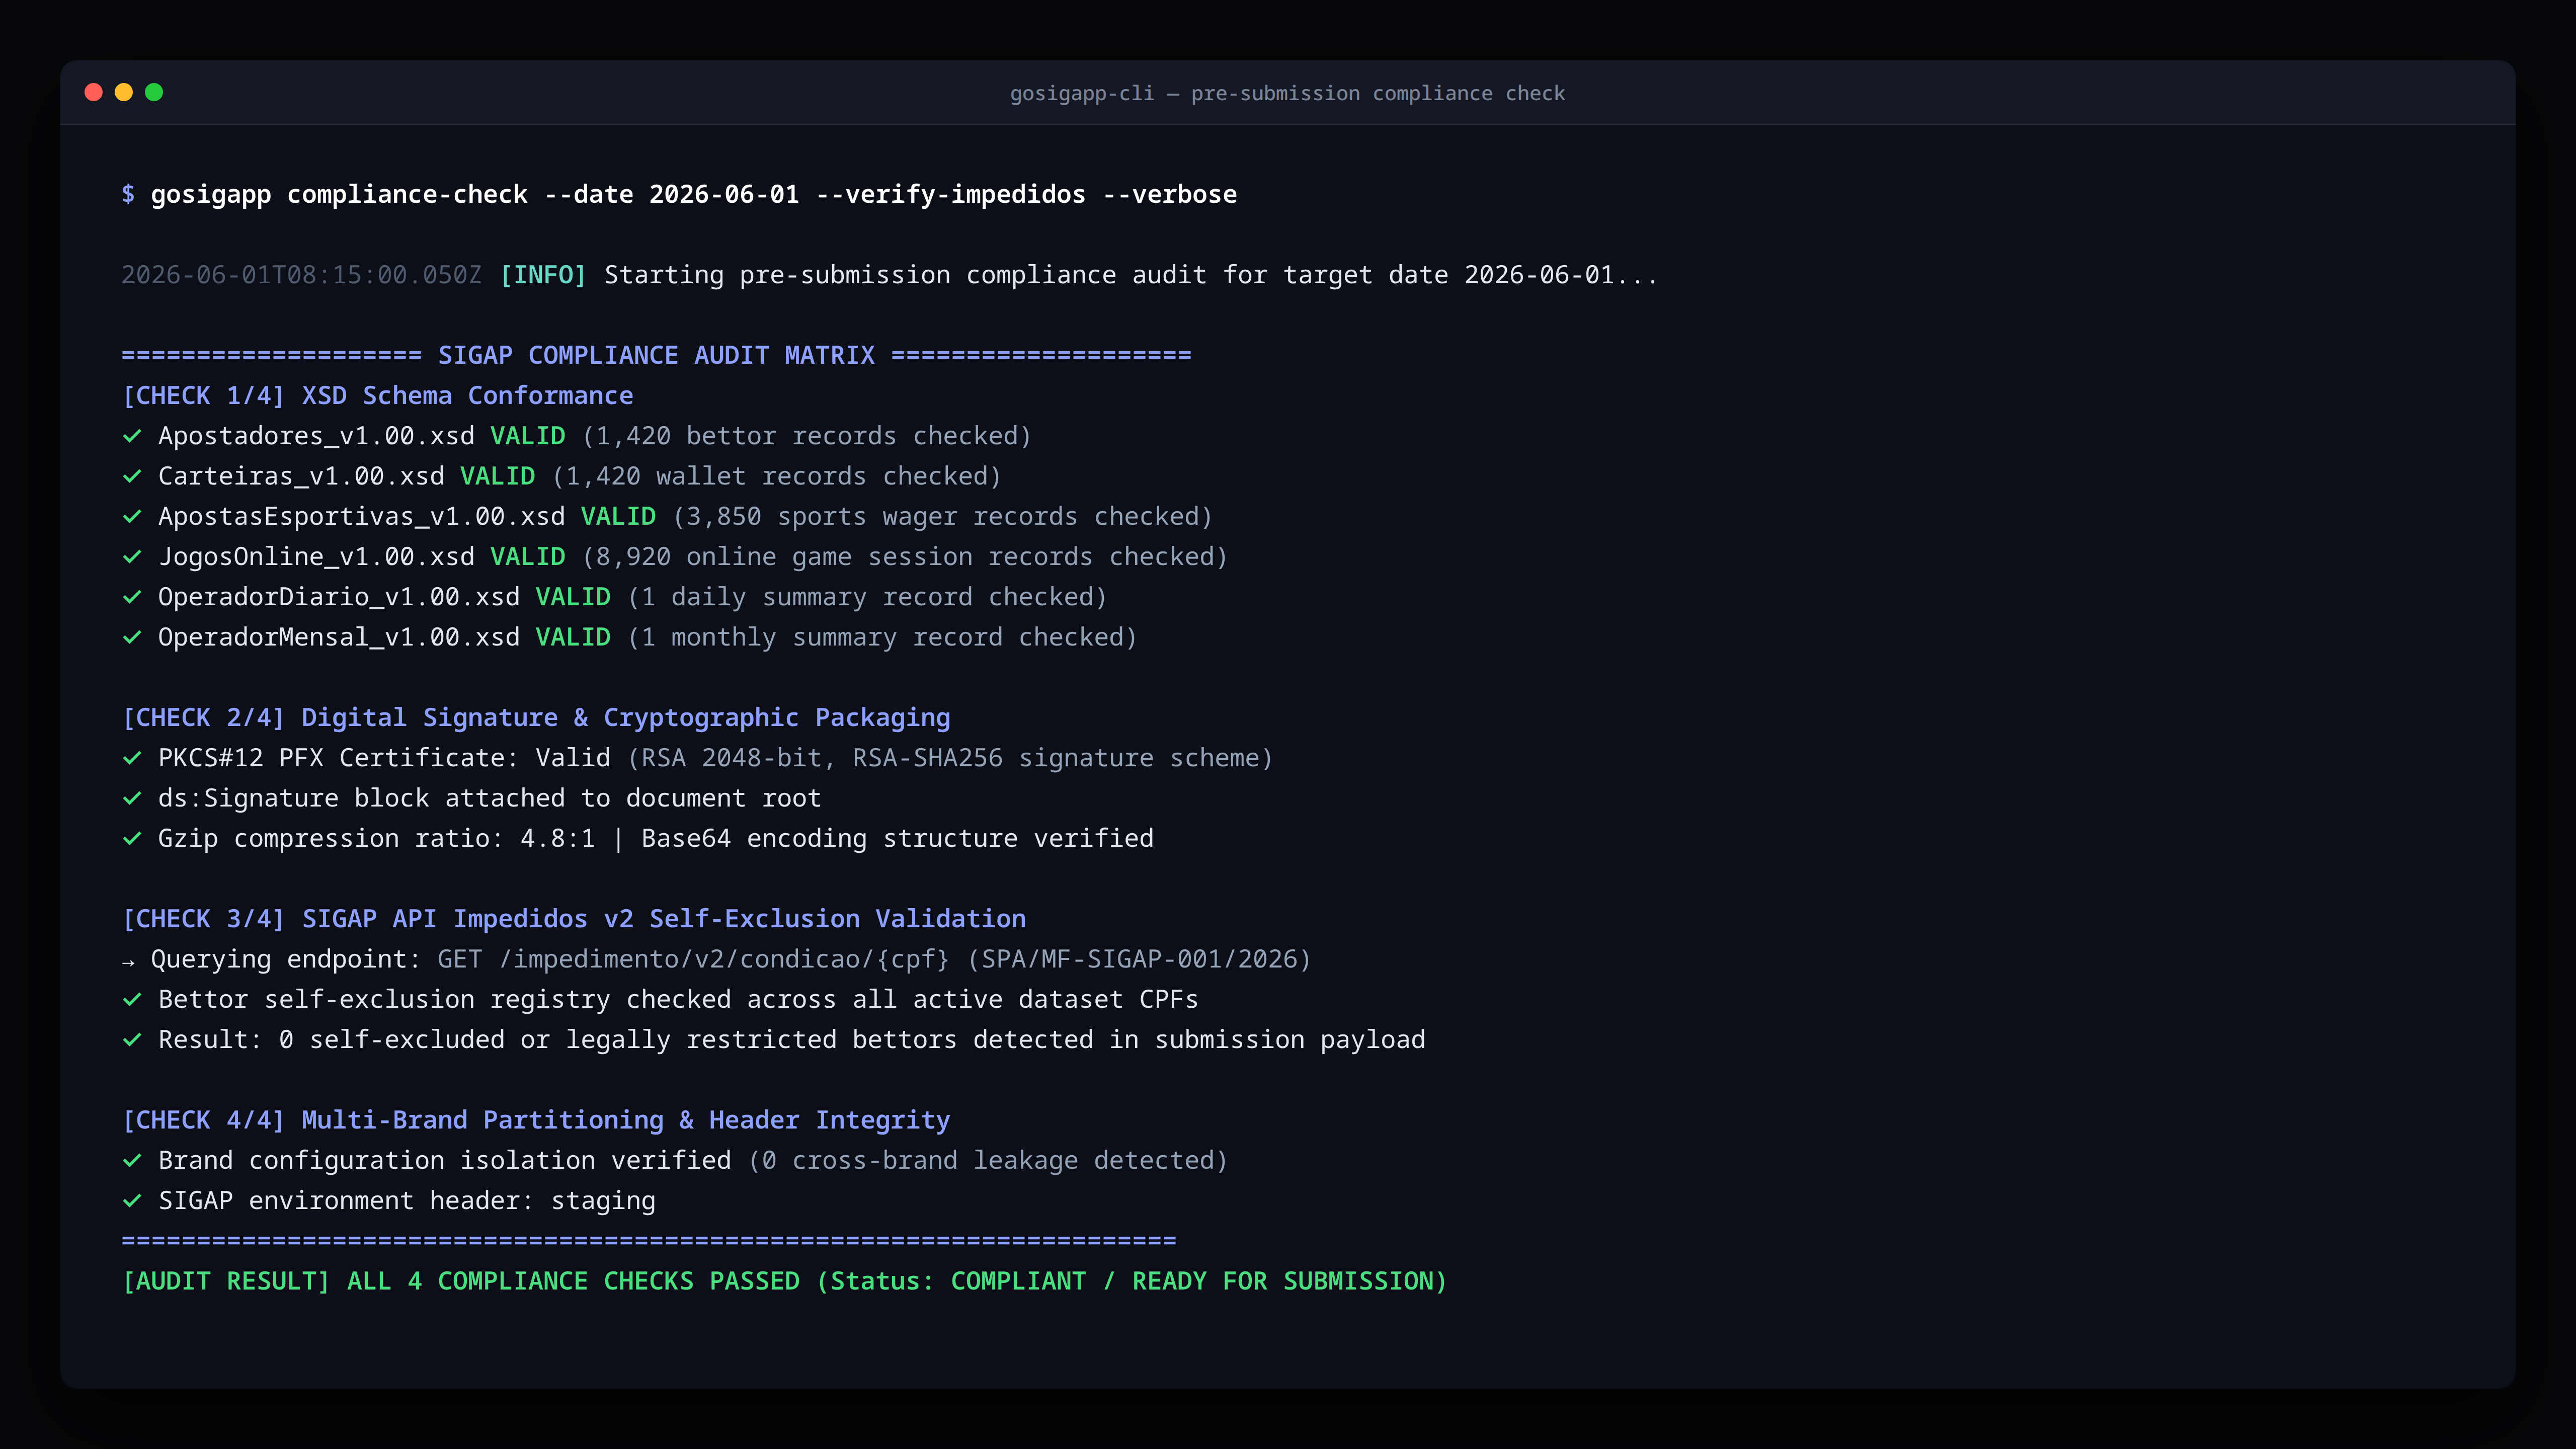2576x1449 pixels.
Task: Click the OperadorDiario_v1.00.xsd file name
Action: coord(339,597)
